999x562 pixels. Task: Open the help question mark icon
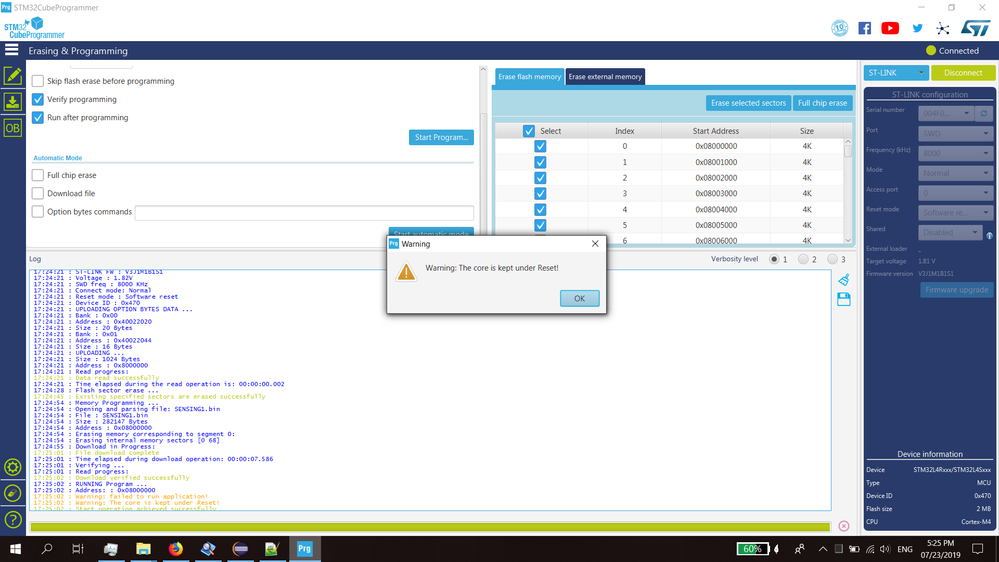(x=13, y=519)
